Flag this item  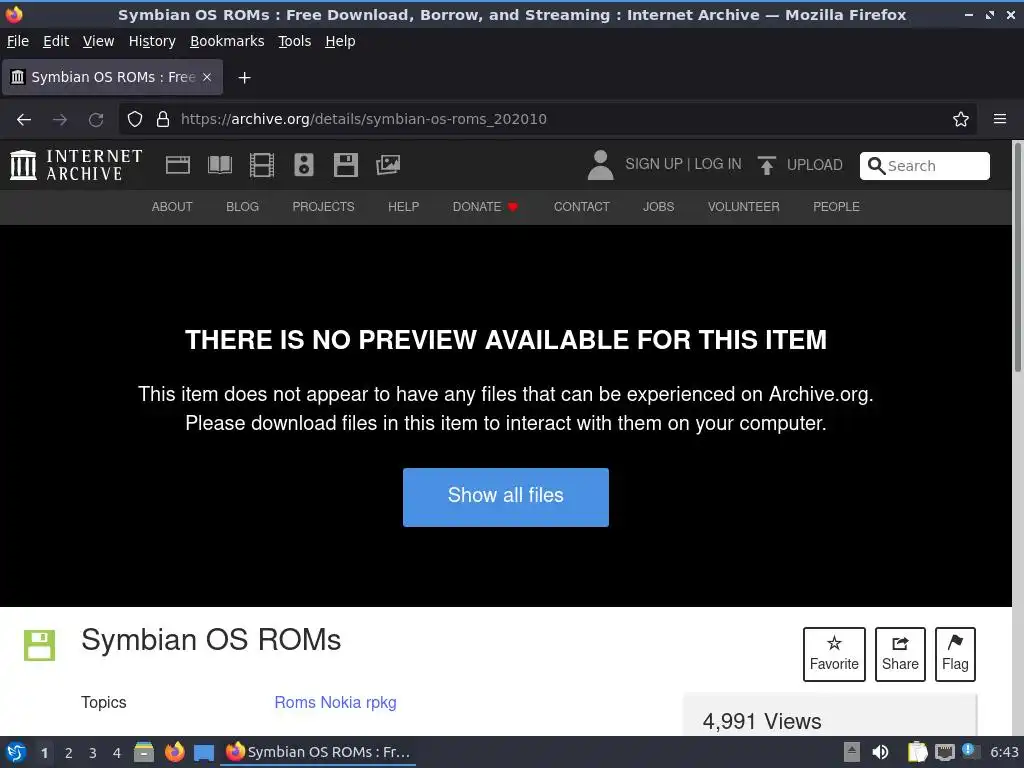(955, 654)
